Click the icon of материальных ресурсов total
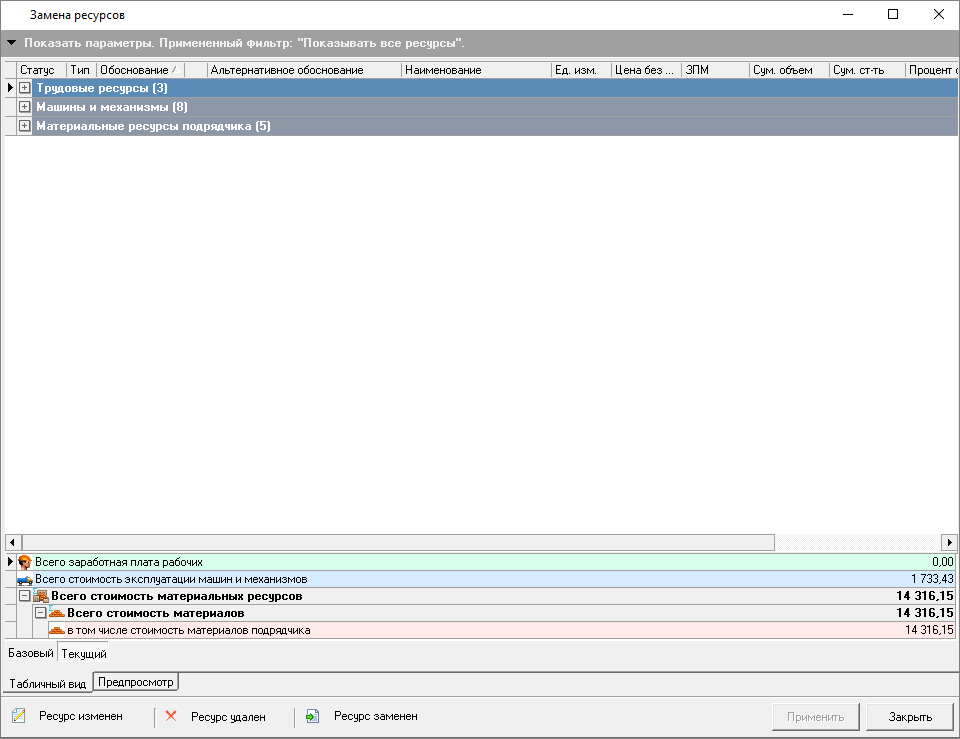The width and height of the screenshot is (960, 739). pyautogui.click(x=41, y=596)
